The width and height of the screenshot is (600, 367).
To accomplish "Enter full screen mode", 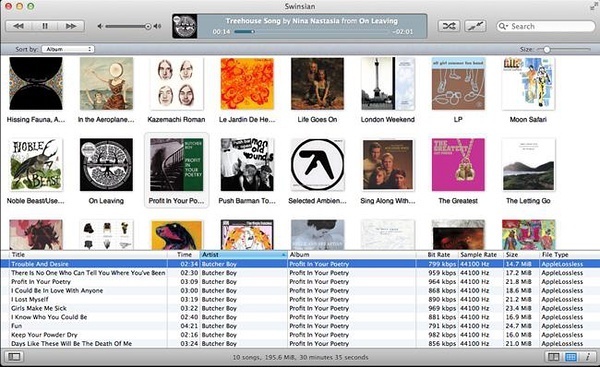I will click(x=594, y=6).
